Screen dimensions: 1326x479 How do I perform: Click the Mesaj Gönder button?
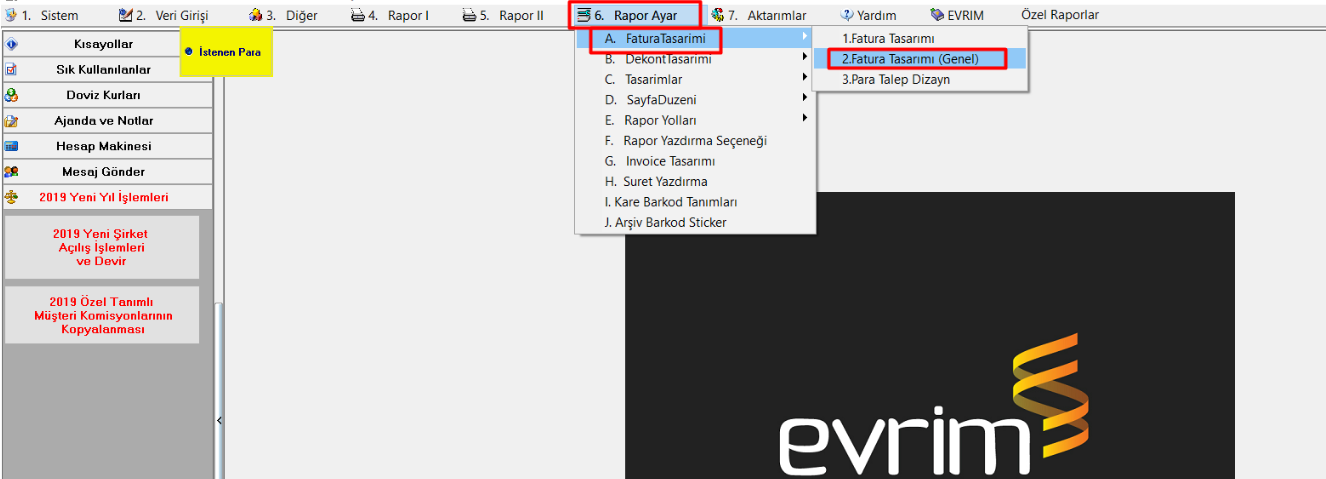pyautogui.click(x=107, y=172)
